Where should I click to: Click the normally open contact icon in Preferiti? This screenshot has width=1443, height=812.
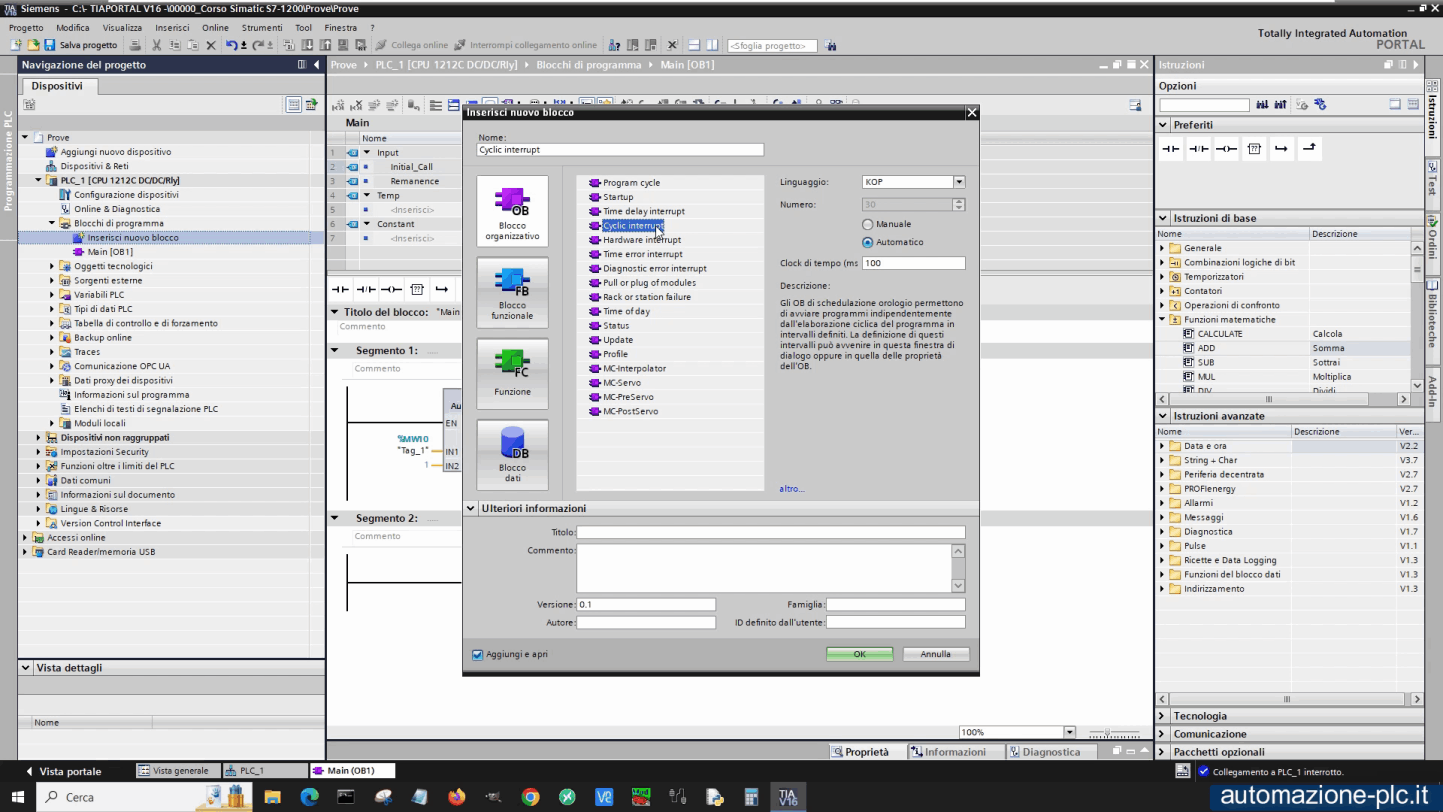point(1170,149)
